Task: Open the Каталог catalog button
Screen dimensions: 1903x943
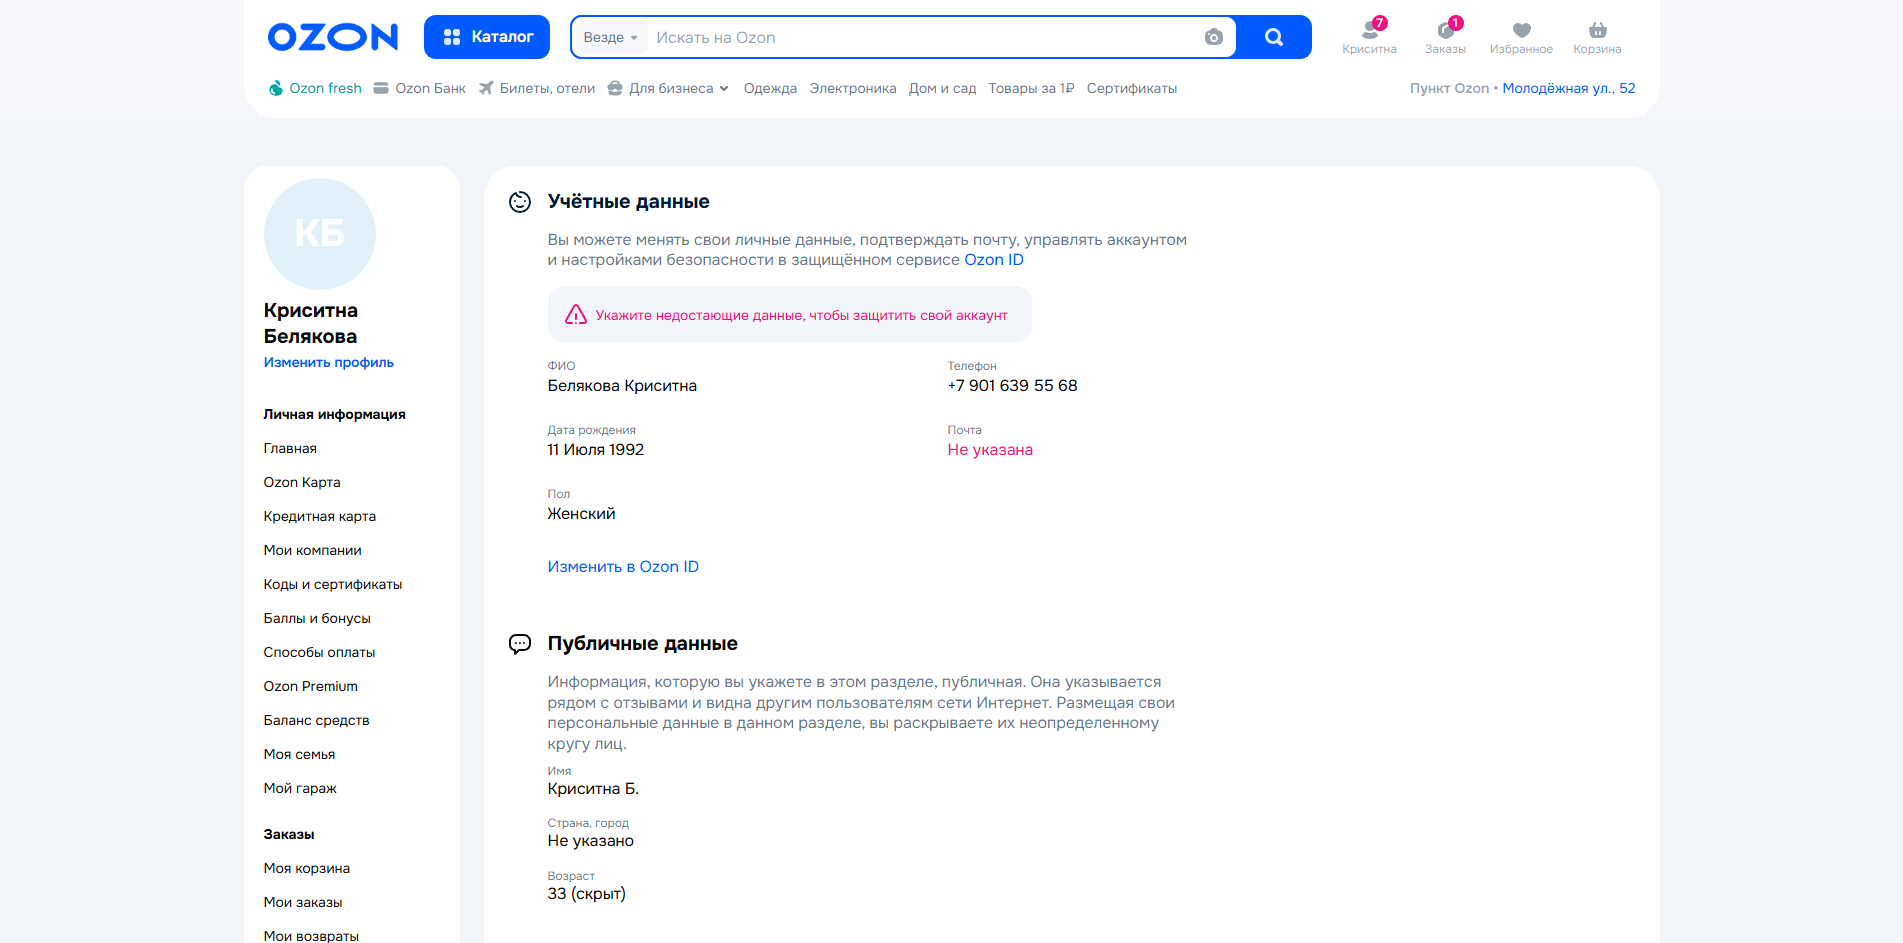Action: pyautogui.click(x=487, y=37)
